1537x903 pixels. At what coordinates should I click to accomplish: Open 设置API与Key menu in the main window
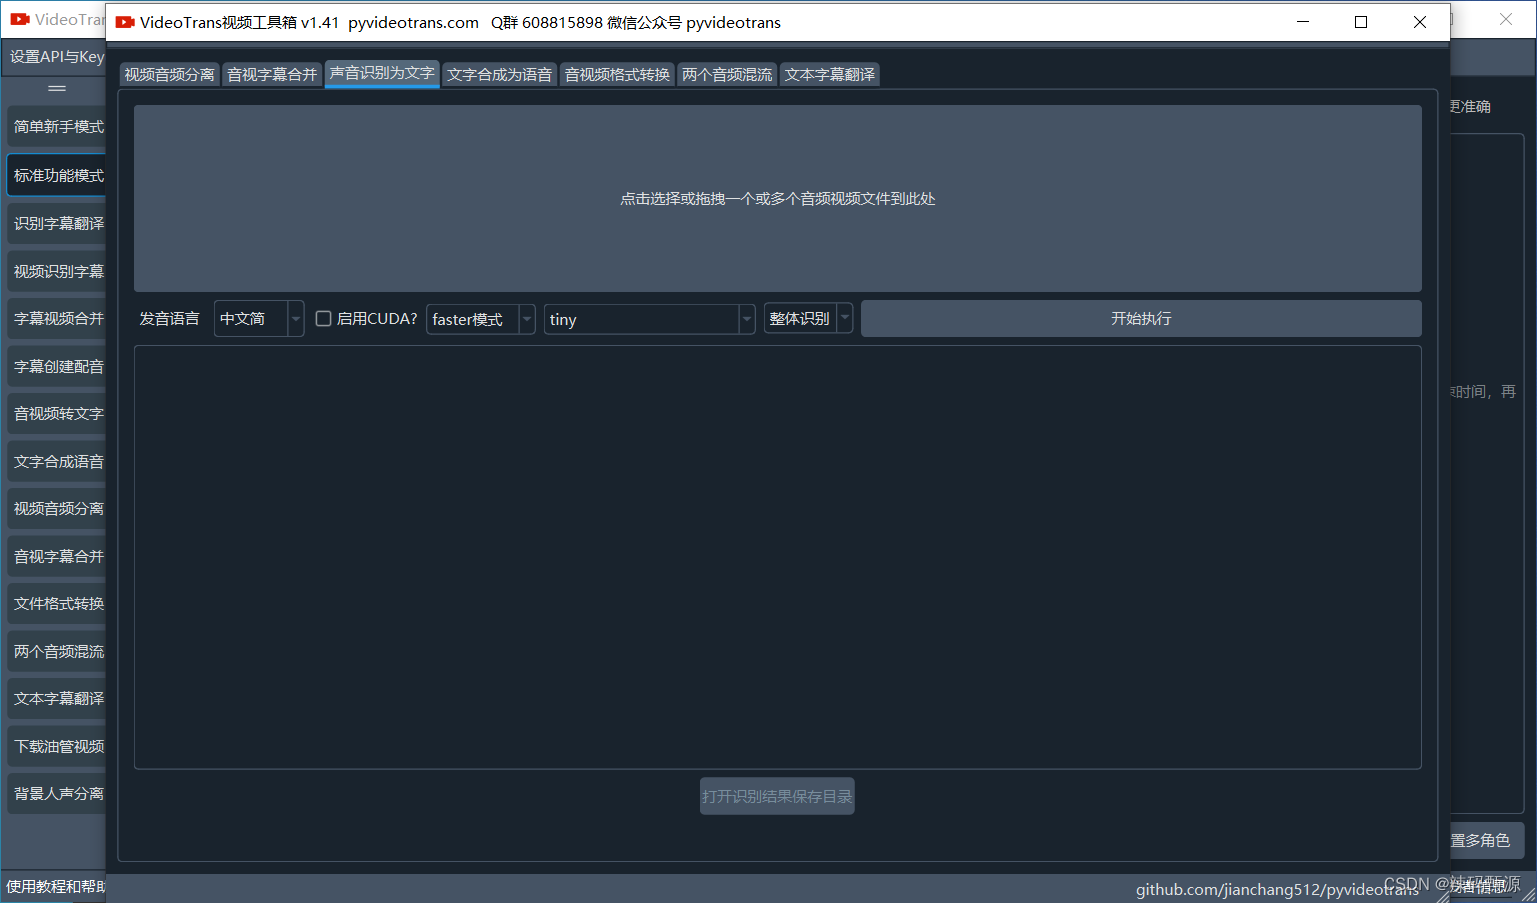tap(56, 57)
